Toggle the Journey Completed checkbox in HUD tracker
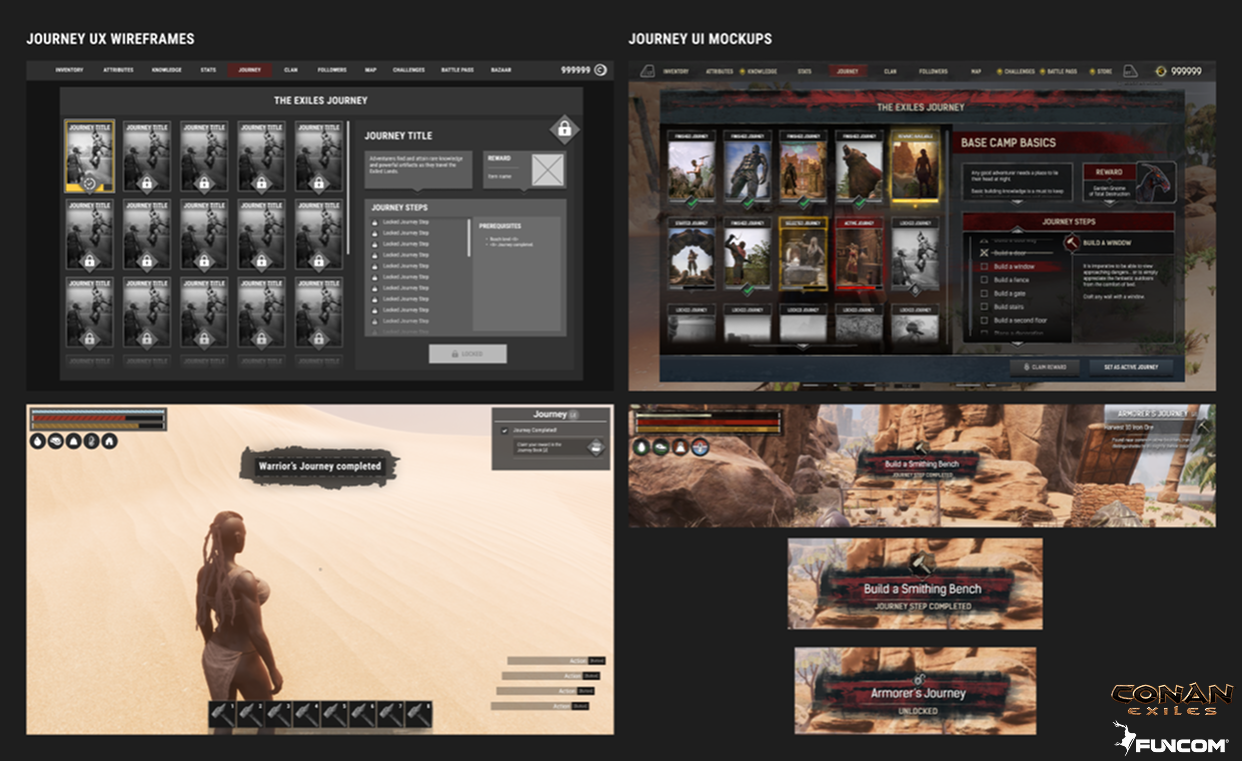 (x=505, y=431)
